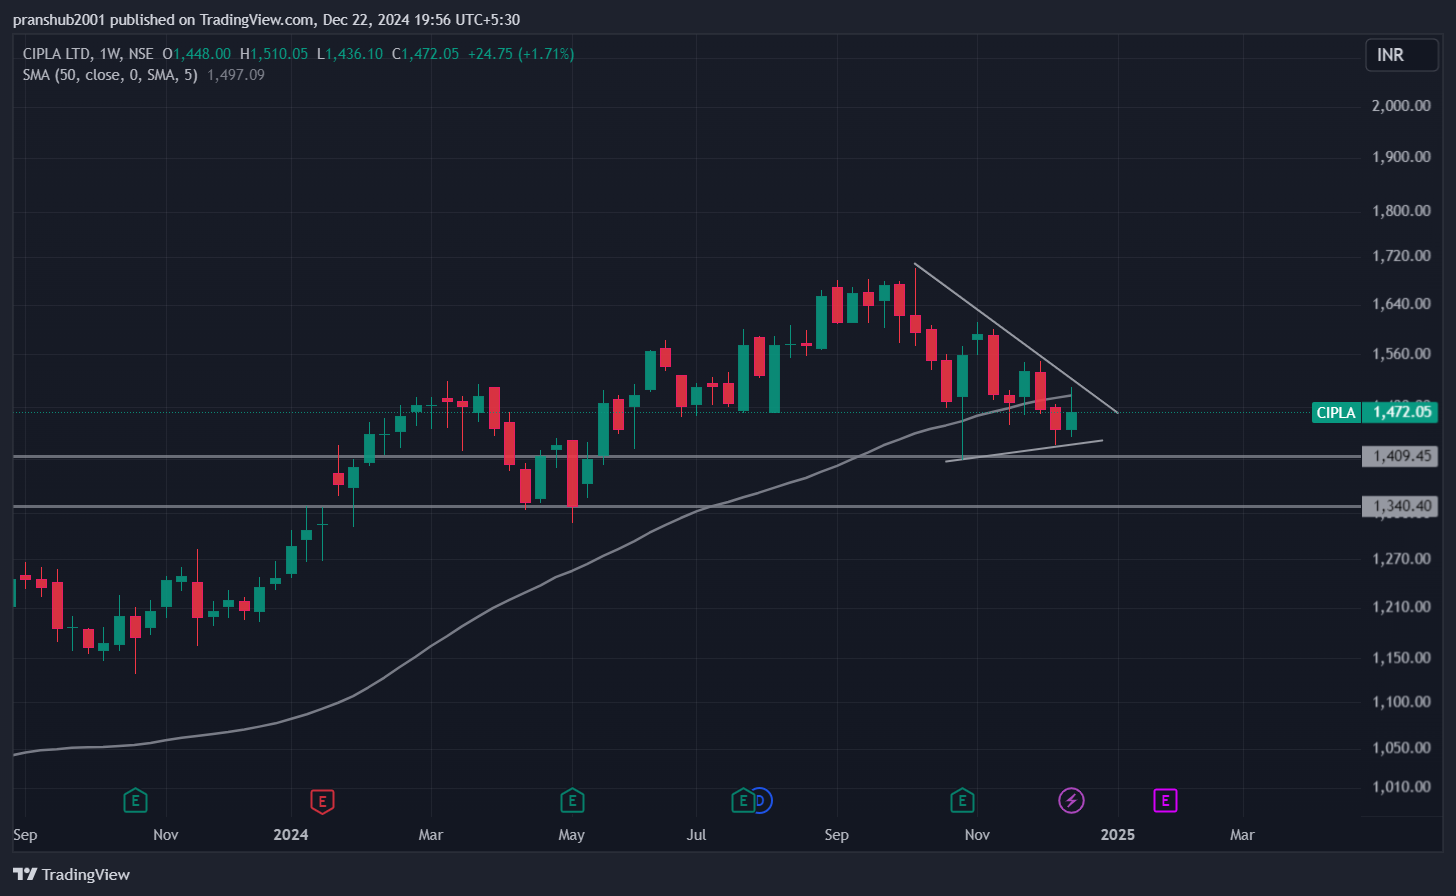Click the Nov label before 2024
Screen dimensions: 1456x896
(x=166, y=835)
